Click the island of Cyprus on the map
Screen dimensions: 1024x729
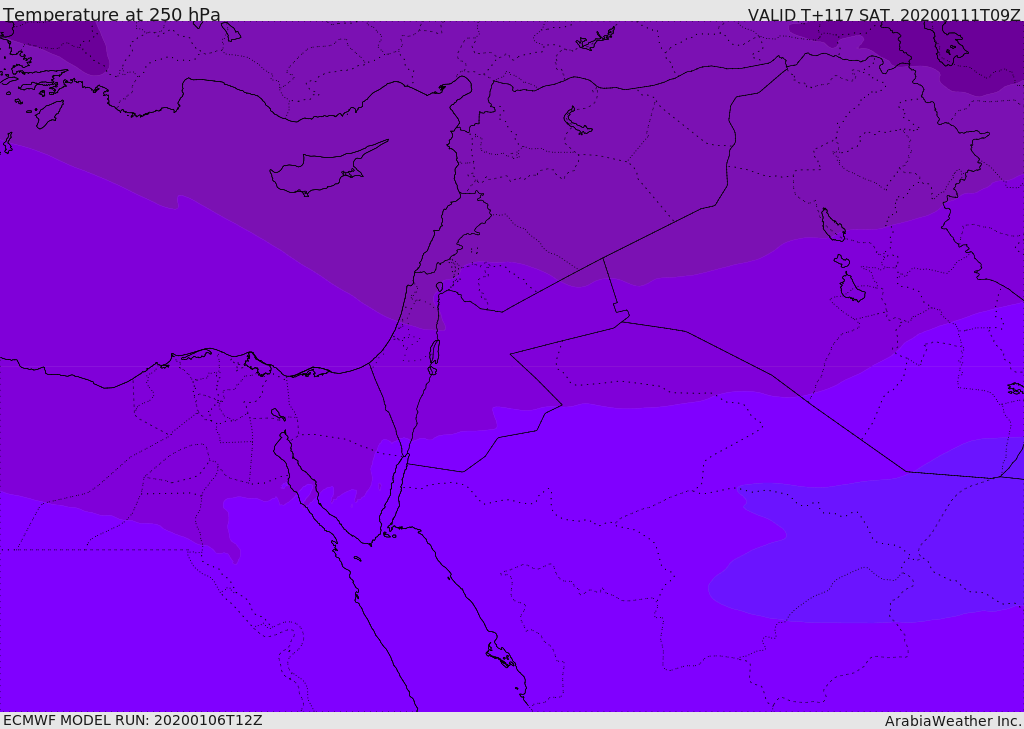pyautogui.click(x=327, y=170)
